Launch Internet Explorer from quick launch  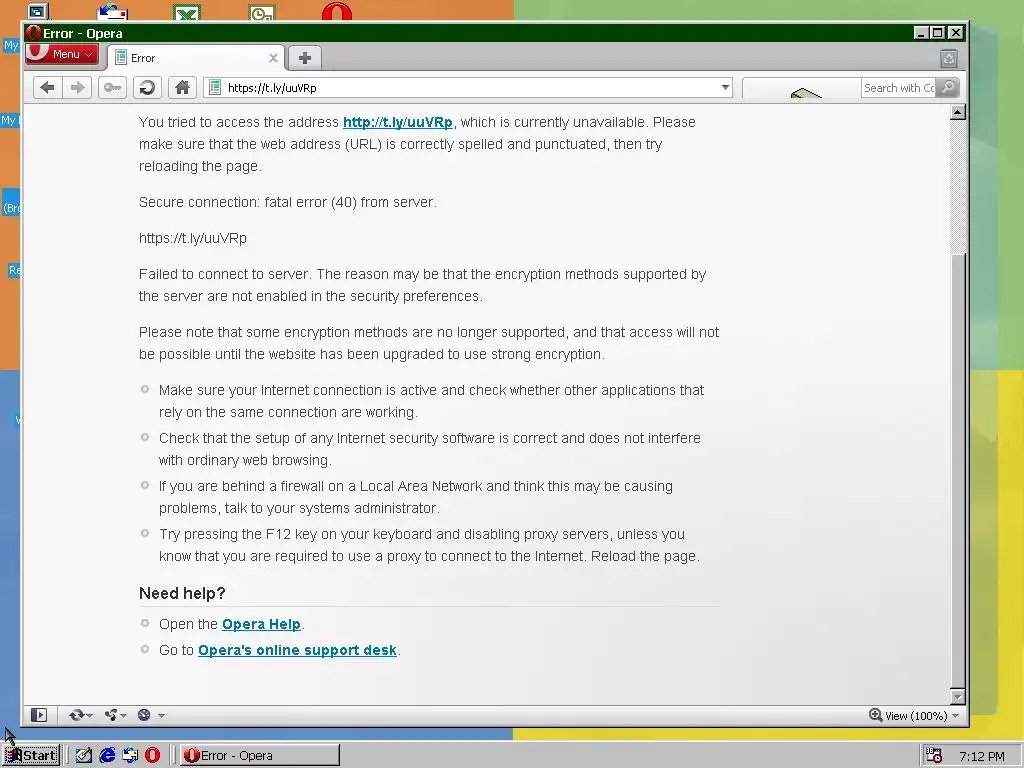(107, 756)
